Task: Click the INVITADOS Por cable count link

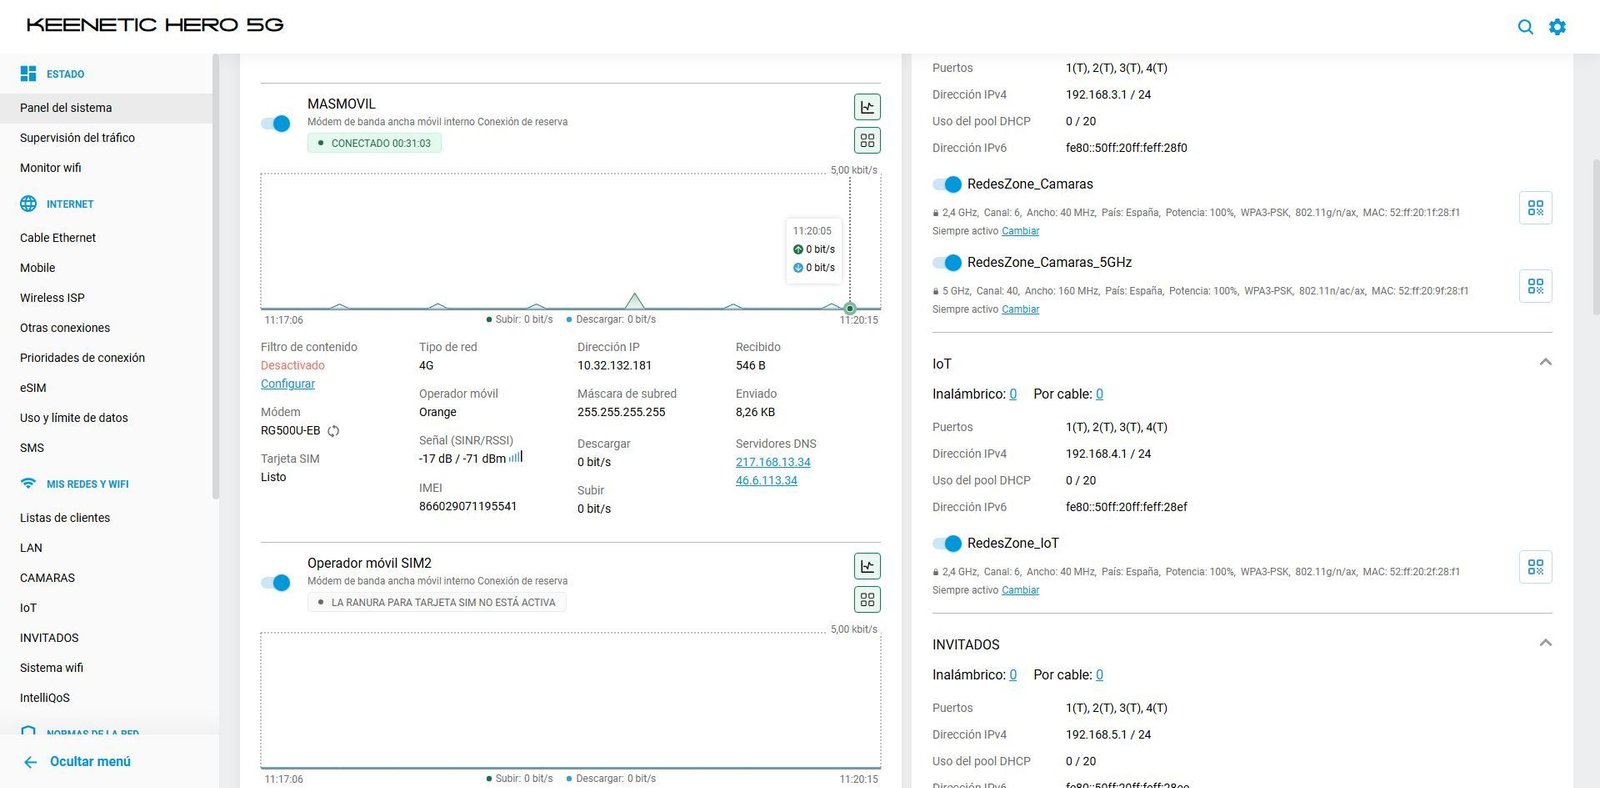Action: click(x=1100, y=675)
